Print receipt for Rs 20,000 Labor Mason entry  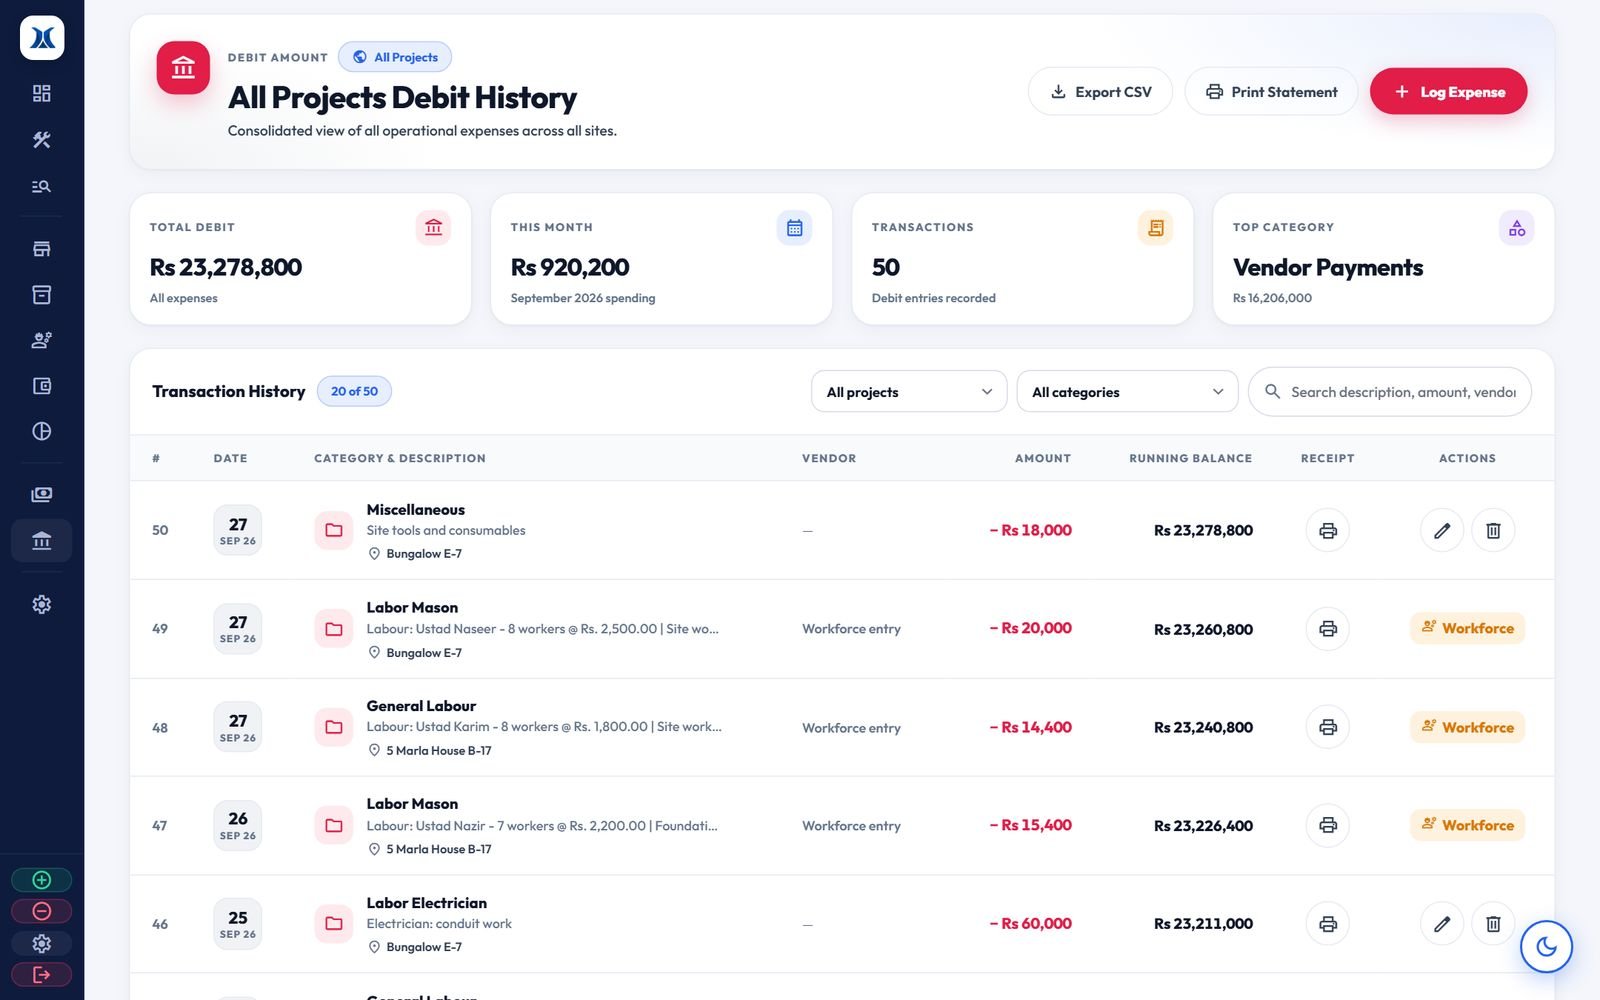pos(1328,629)
